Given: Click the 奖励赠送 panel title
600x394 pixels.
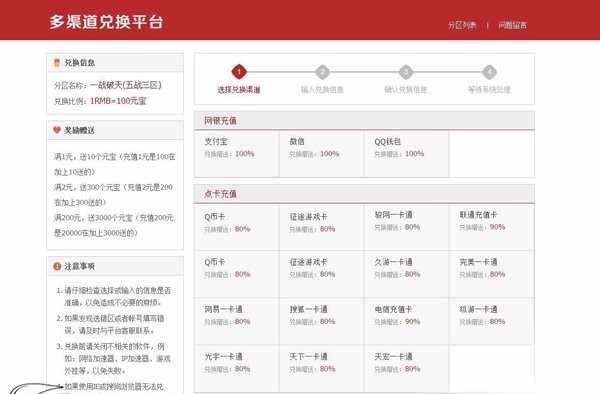Looking at the screenshot, I should pyautogui.click(x=79, y=130).
